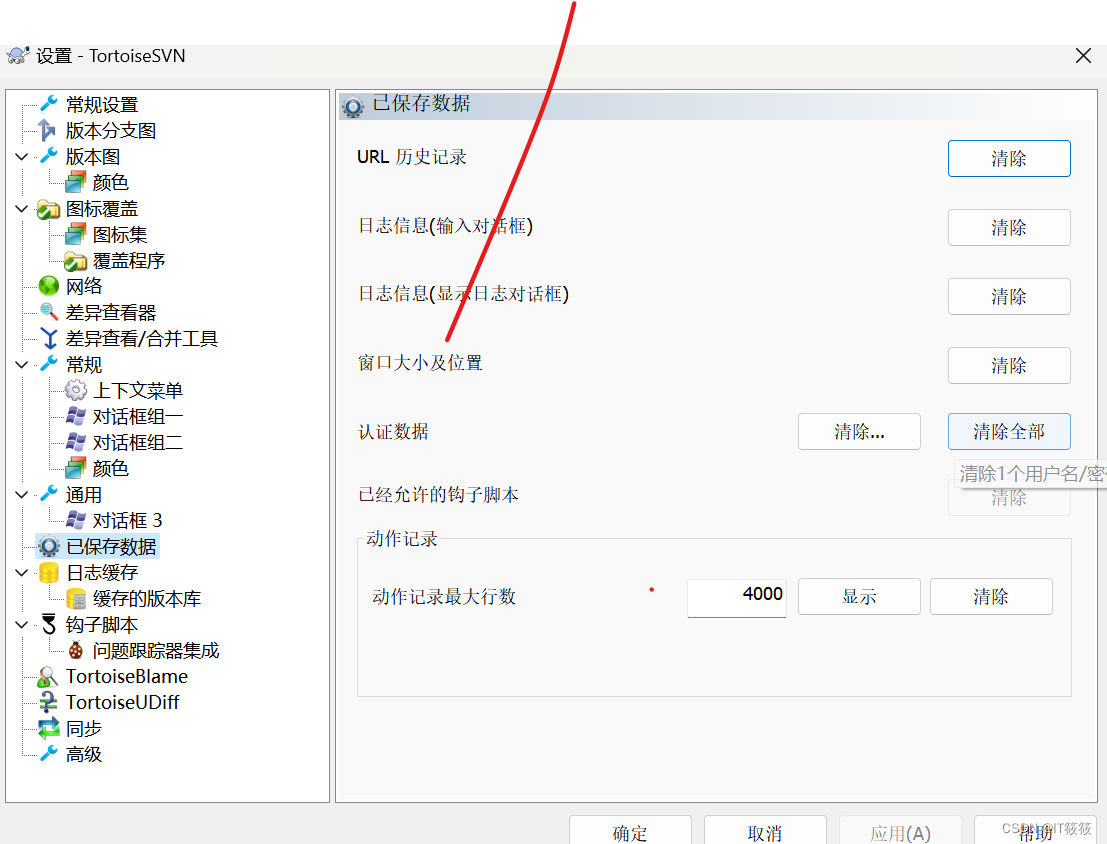Select 高级 in the settings tree

tap(84, 754)
